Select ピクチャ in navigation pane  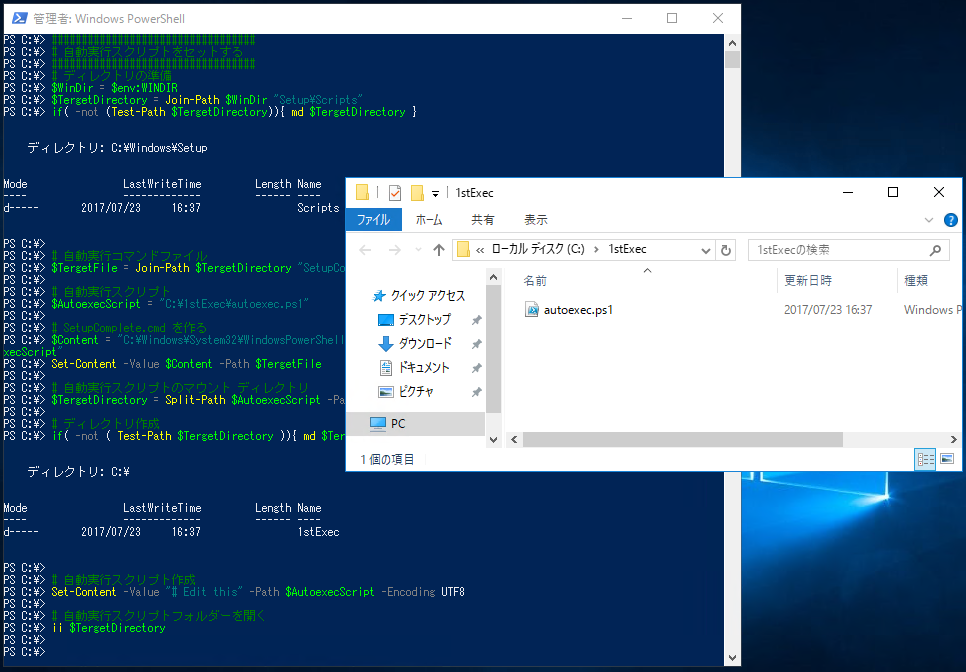coord(406,391)
